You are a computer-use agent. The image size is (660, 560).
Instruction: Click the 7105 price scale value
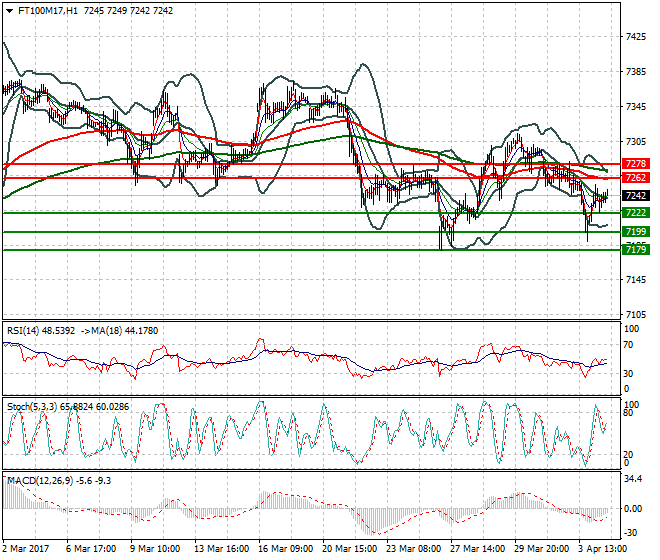pyautogui.click(x=636, y=315)
